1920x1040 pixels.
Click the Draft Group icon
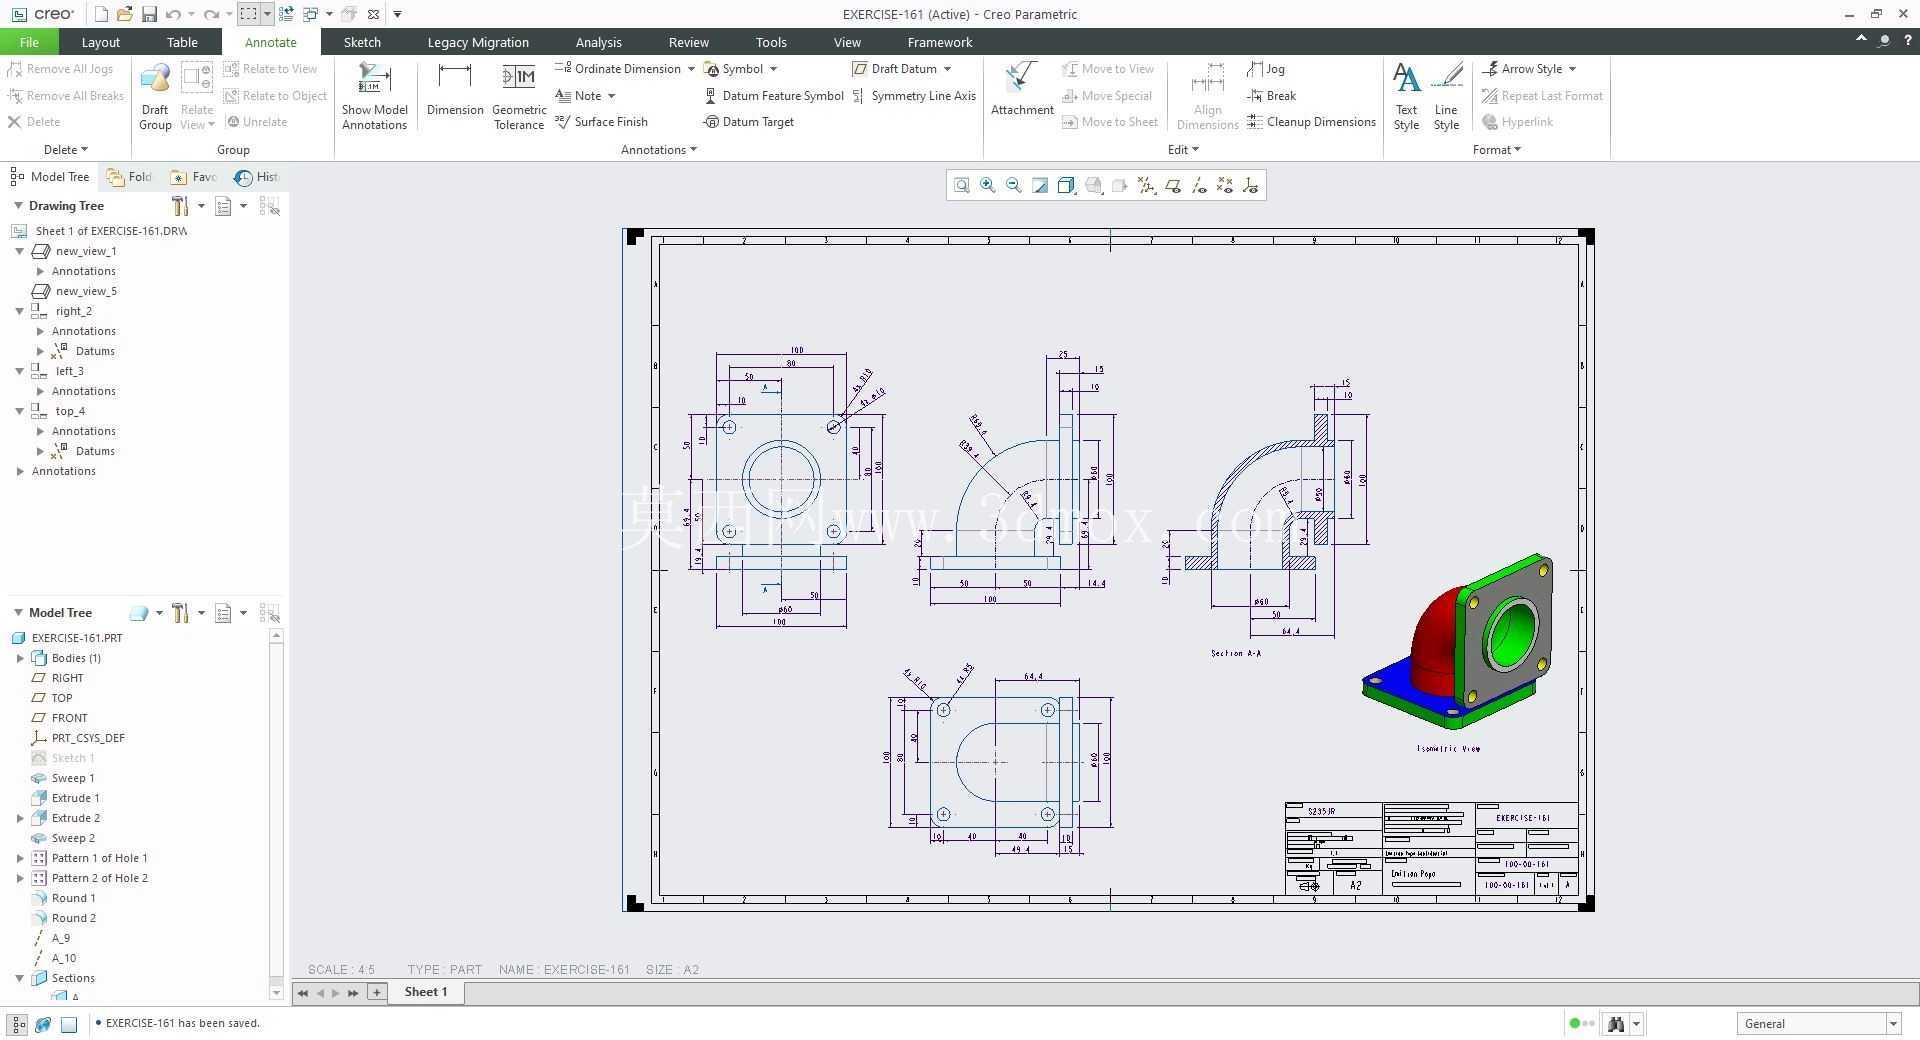[x=155, y=96]
